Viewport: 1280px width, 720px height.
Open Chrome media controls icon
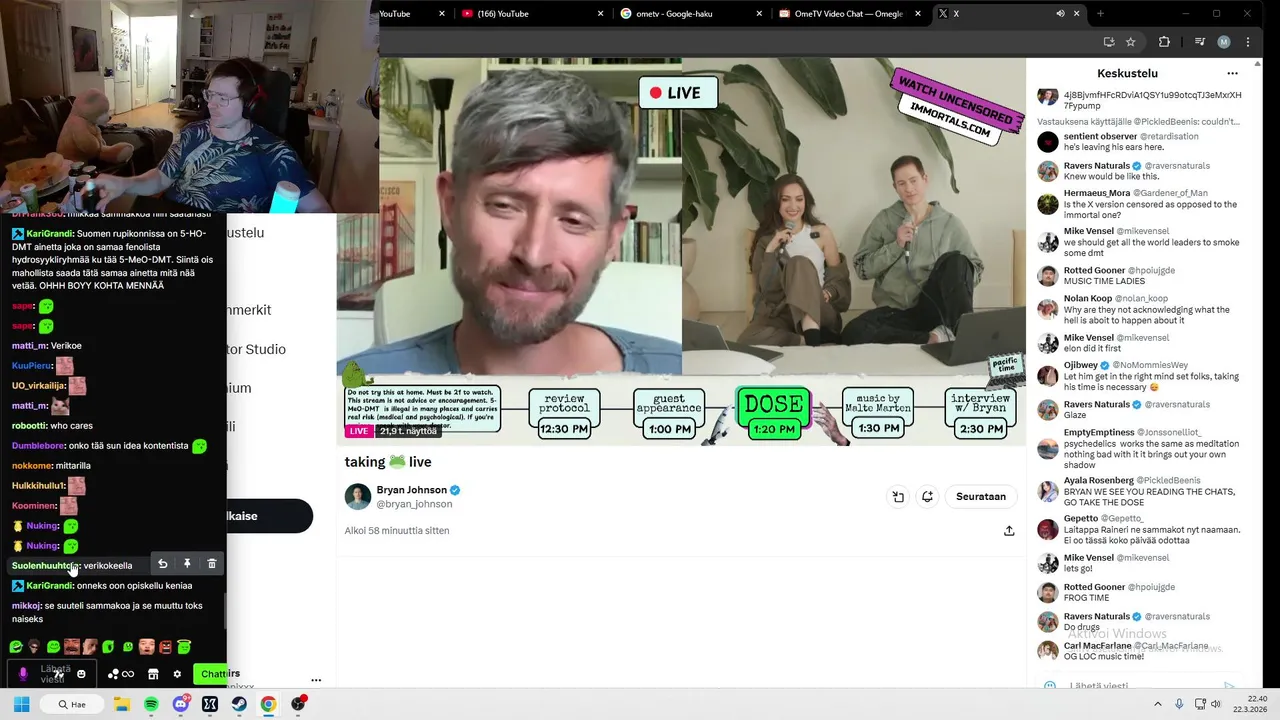pyautogui.click(x=1199, y=42)
